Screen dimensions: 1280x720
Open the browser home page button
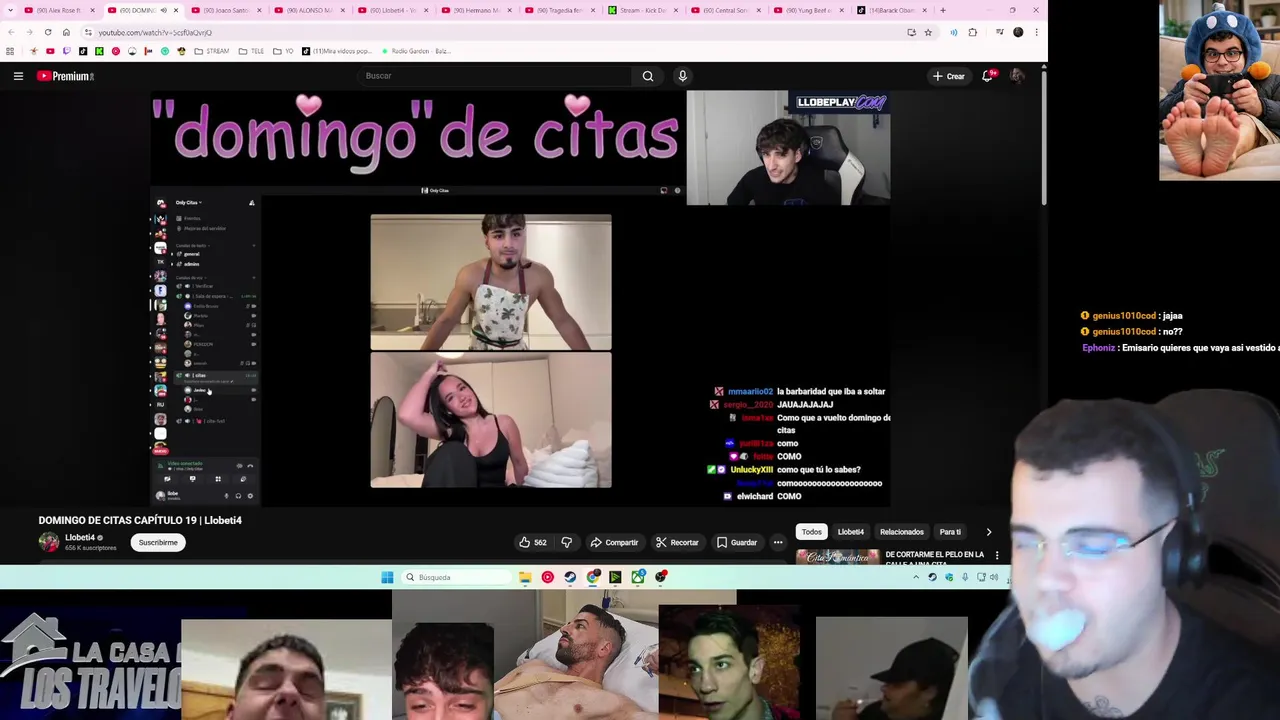point(66,32)
